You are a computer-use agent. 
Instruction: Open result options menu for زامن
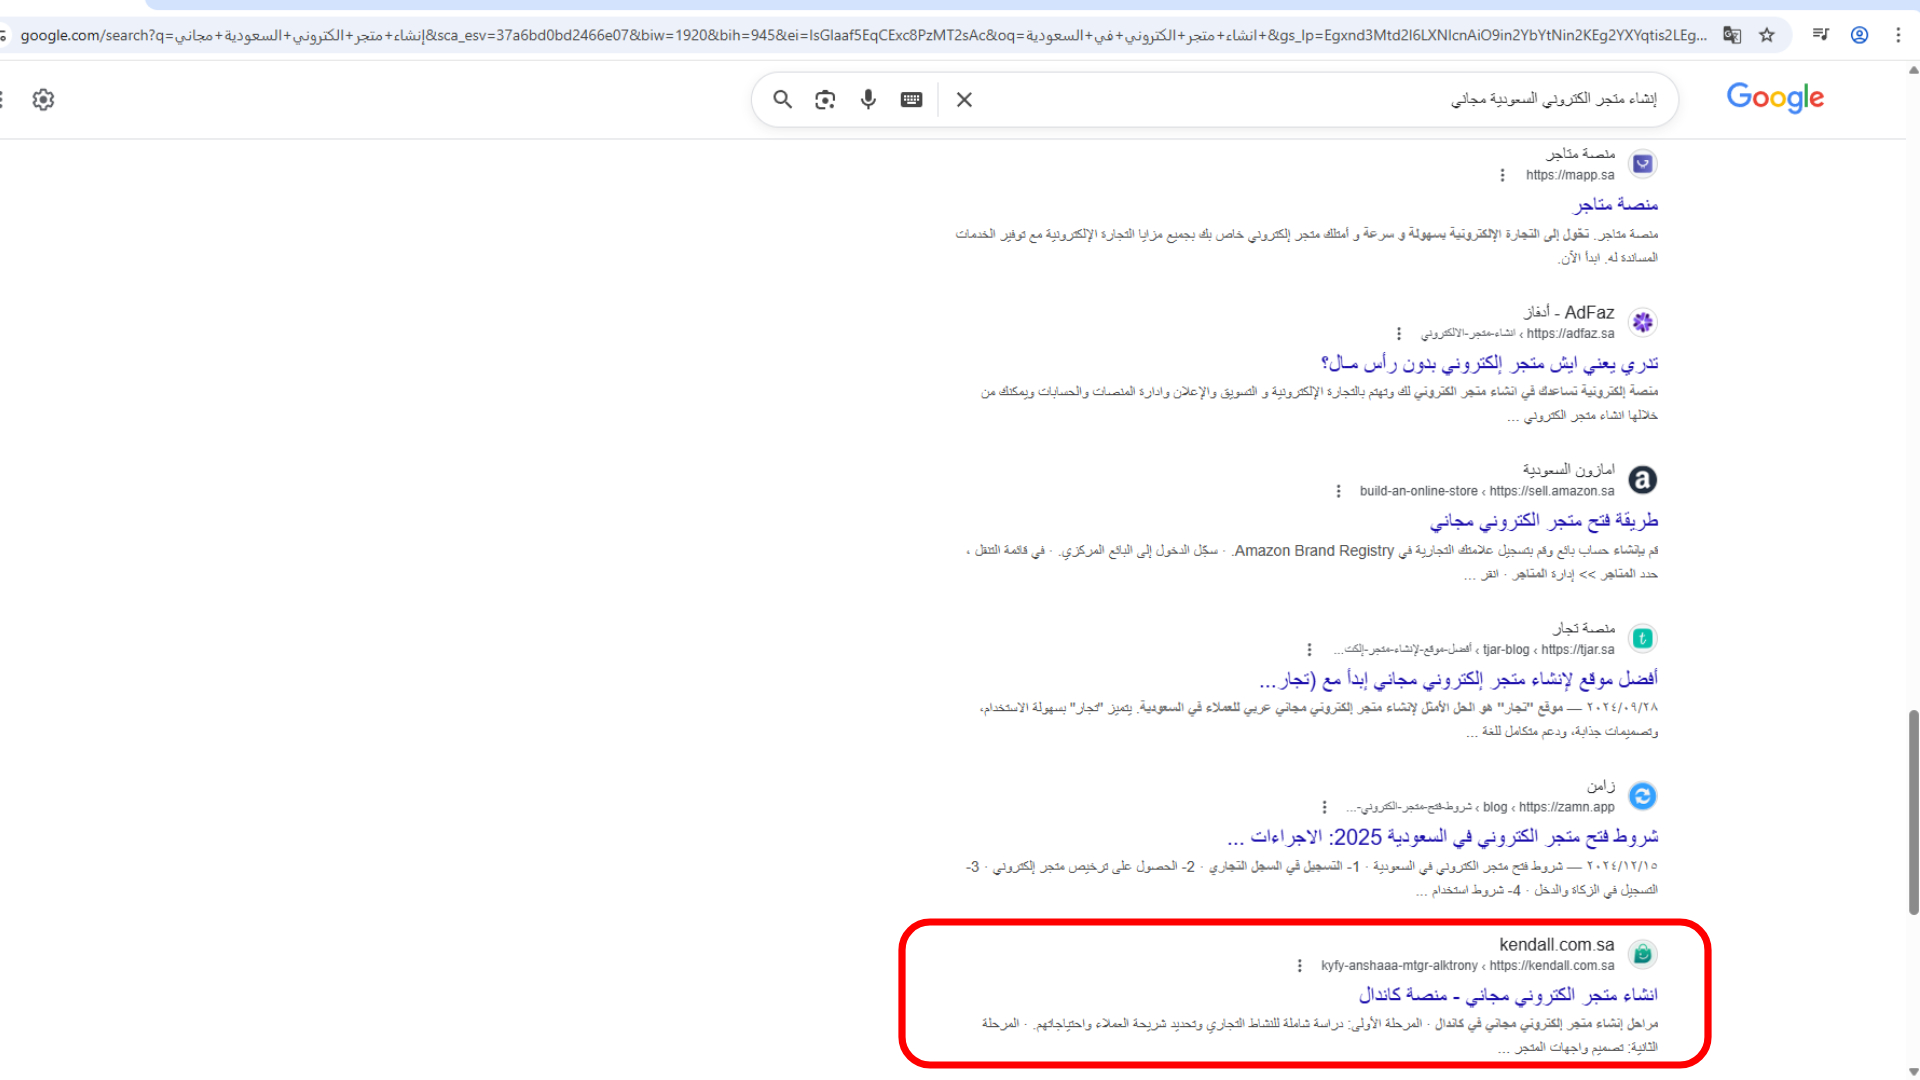[x=1324, y=806]
